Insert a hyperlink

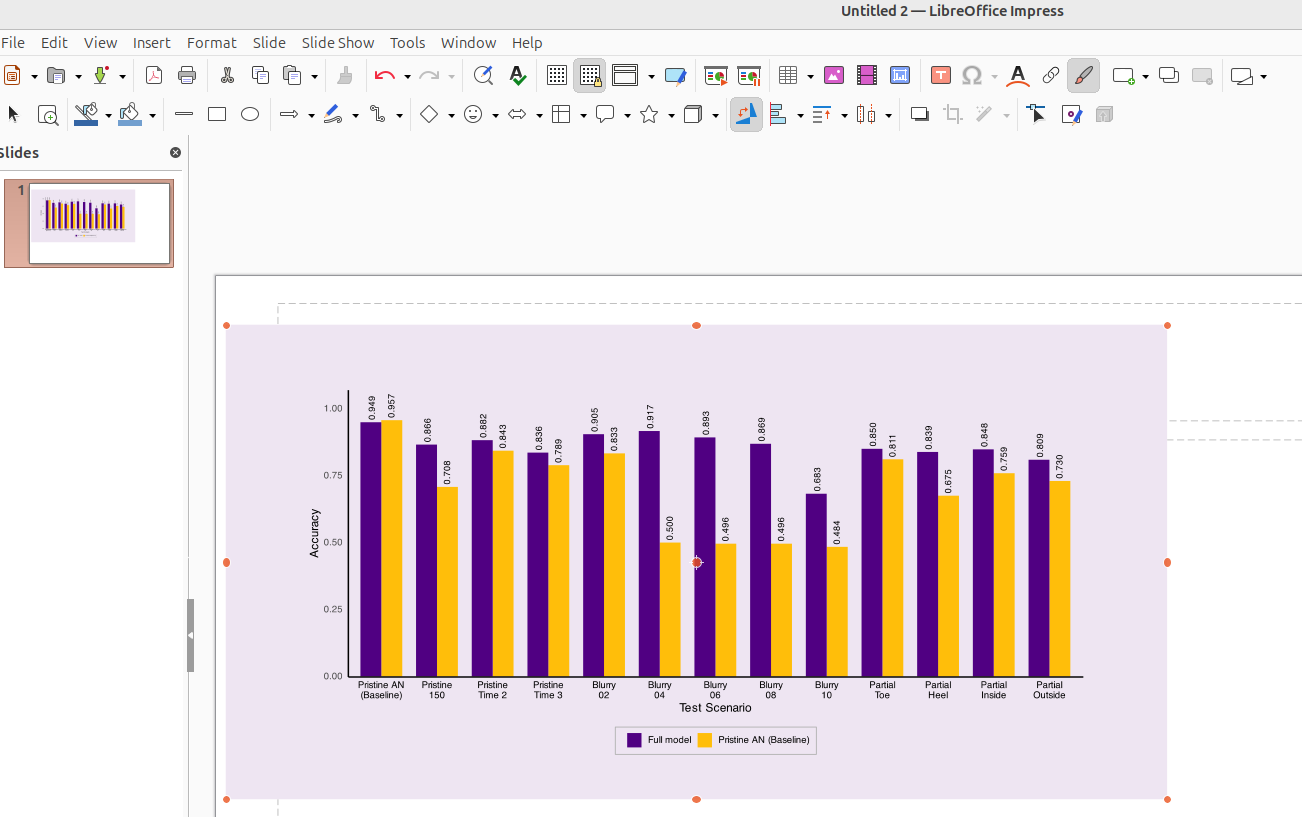1051,75
